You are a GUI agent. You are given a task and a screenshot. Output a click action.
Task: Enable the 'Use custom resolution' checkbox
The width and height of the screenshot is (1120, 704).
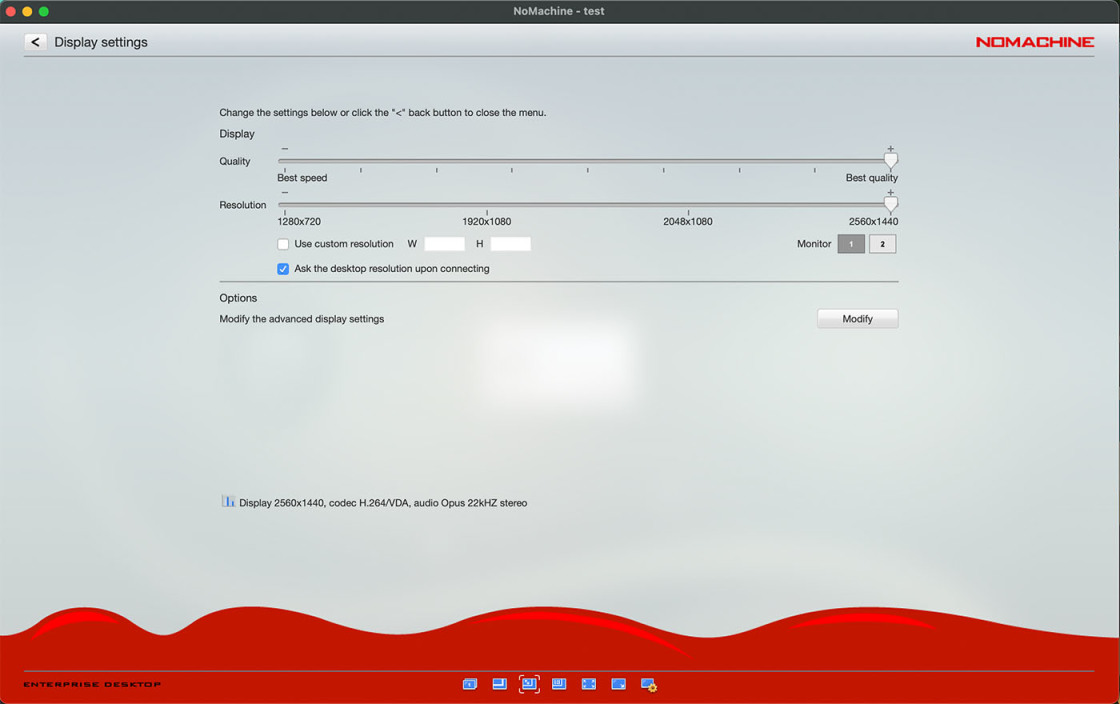point(283,244)
